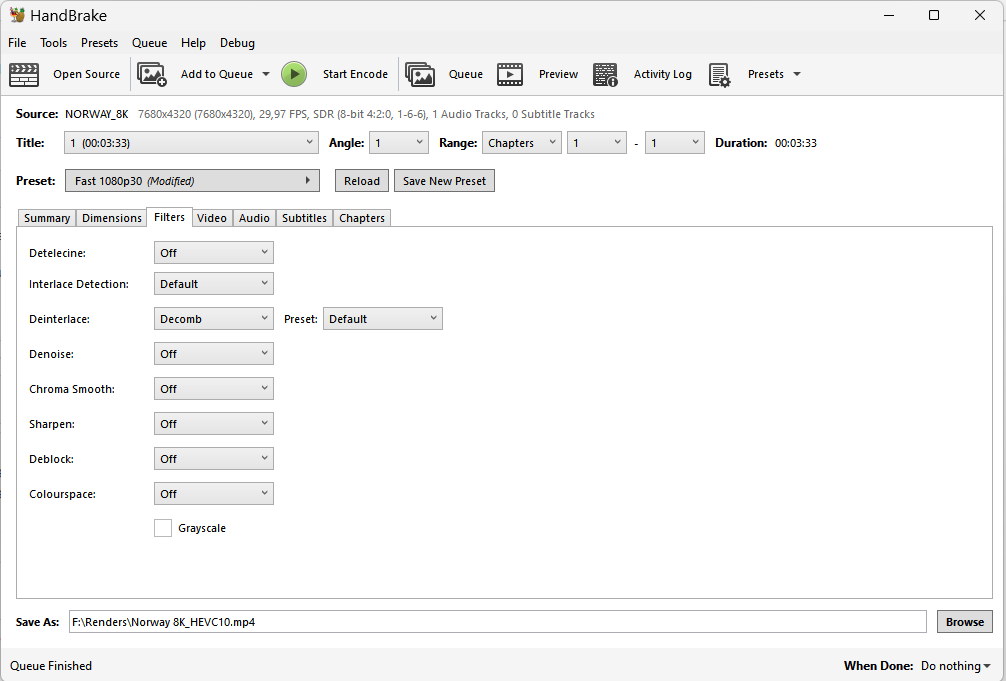Open the Tools menu
1006x681 pixels.
pos(53,43)
